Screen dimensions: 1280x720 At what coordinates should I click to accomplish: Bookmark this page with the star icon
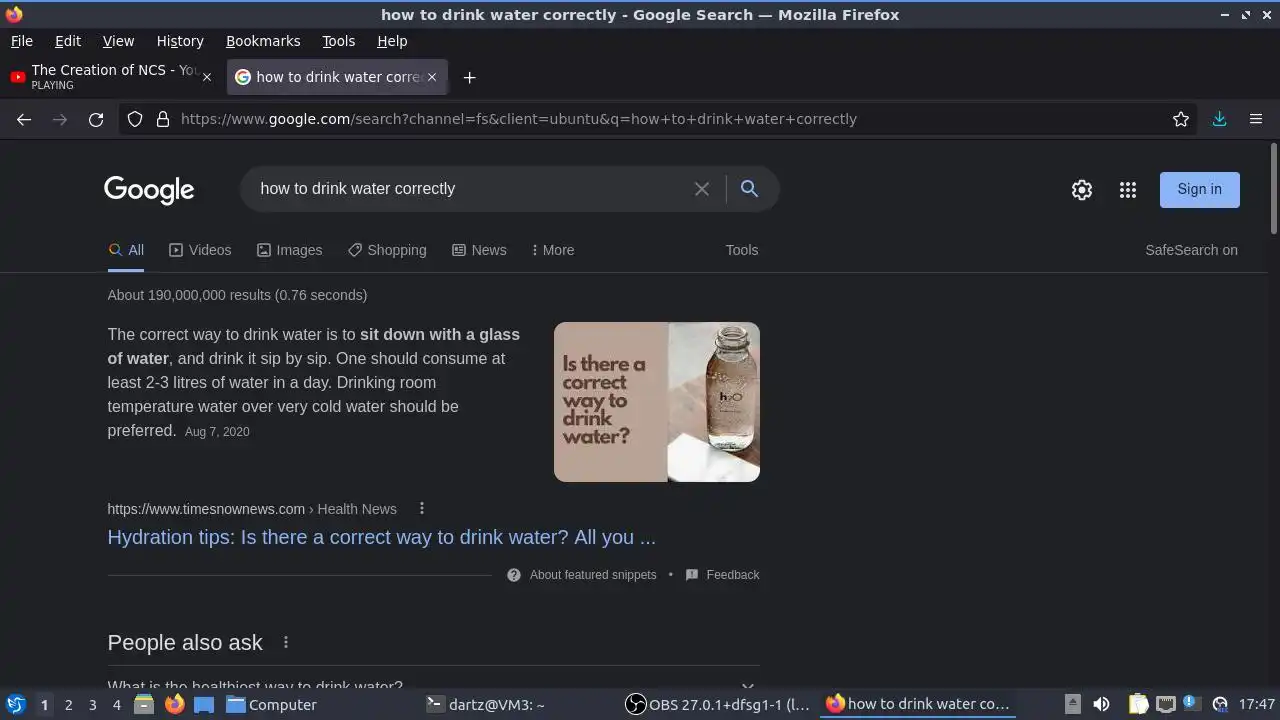1181,119
